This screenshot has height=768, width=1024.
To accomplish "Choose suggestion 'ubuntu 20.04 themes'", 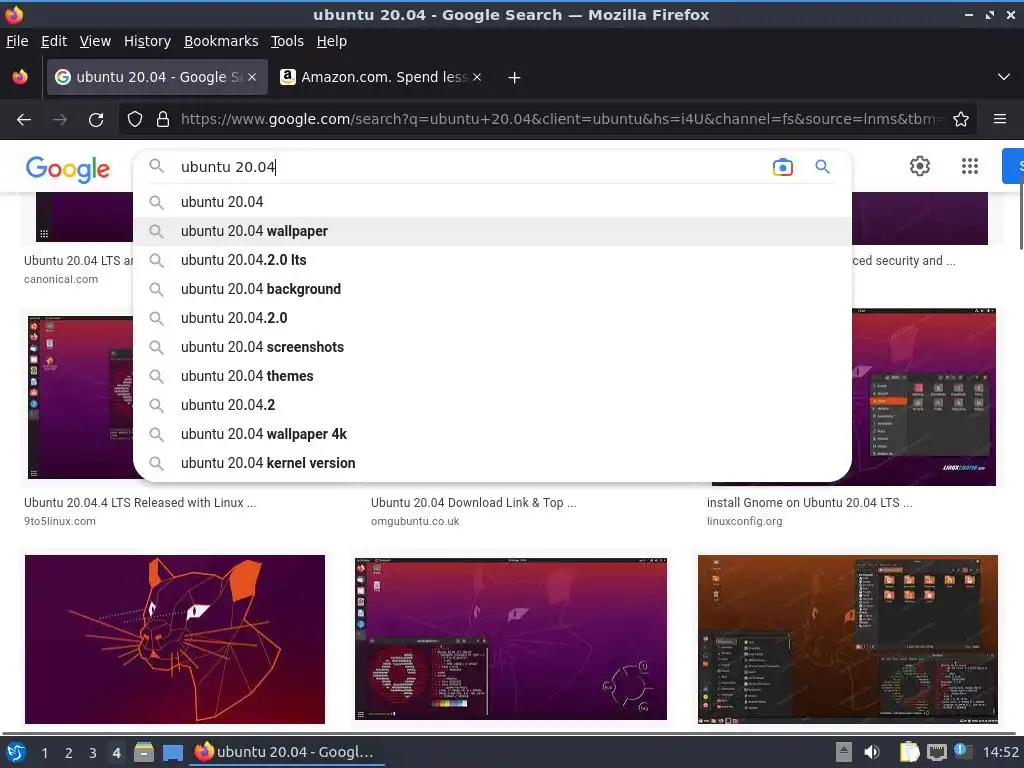I will tap(492, 376).
